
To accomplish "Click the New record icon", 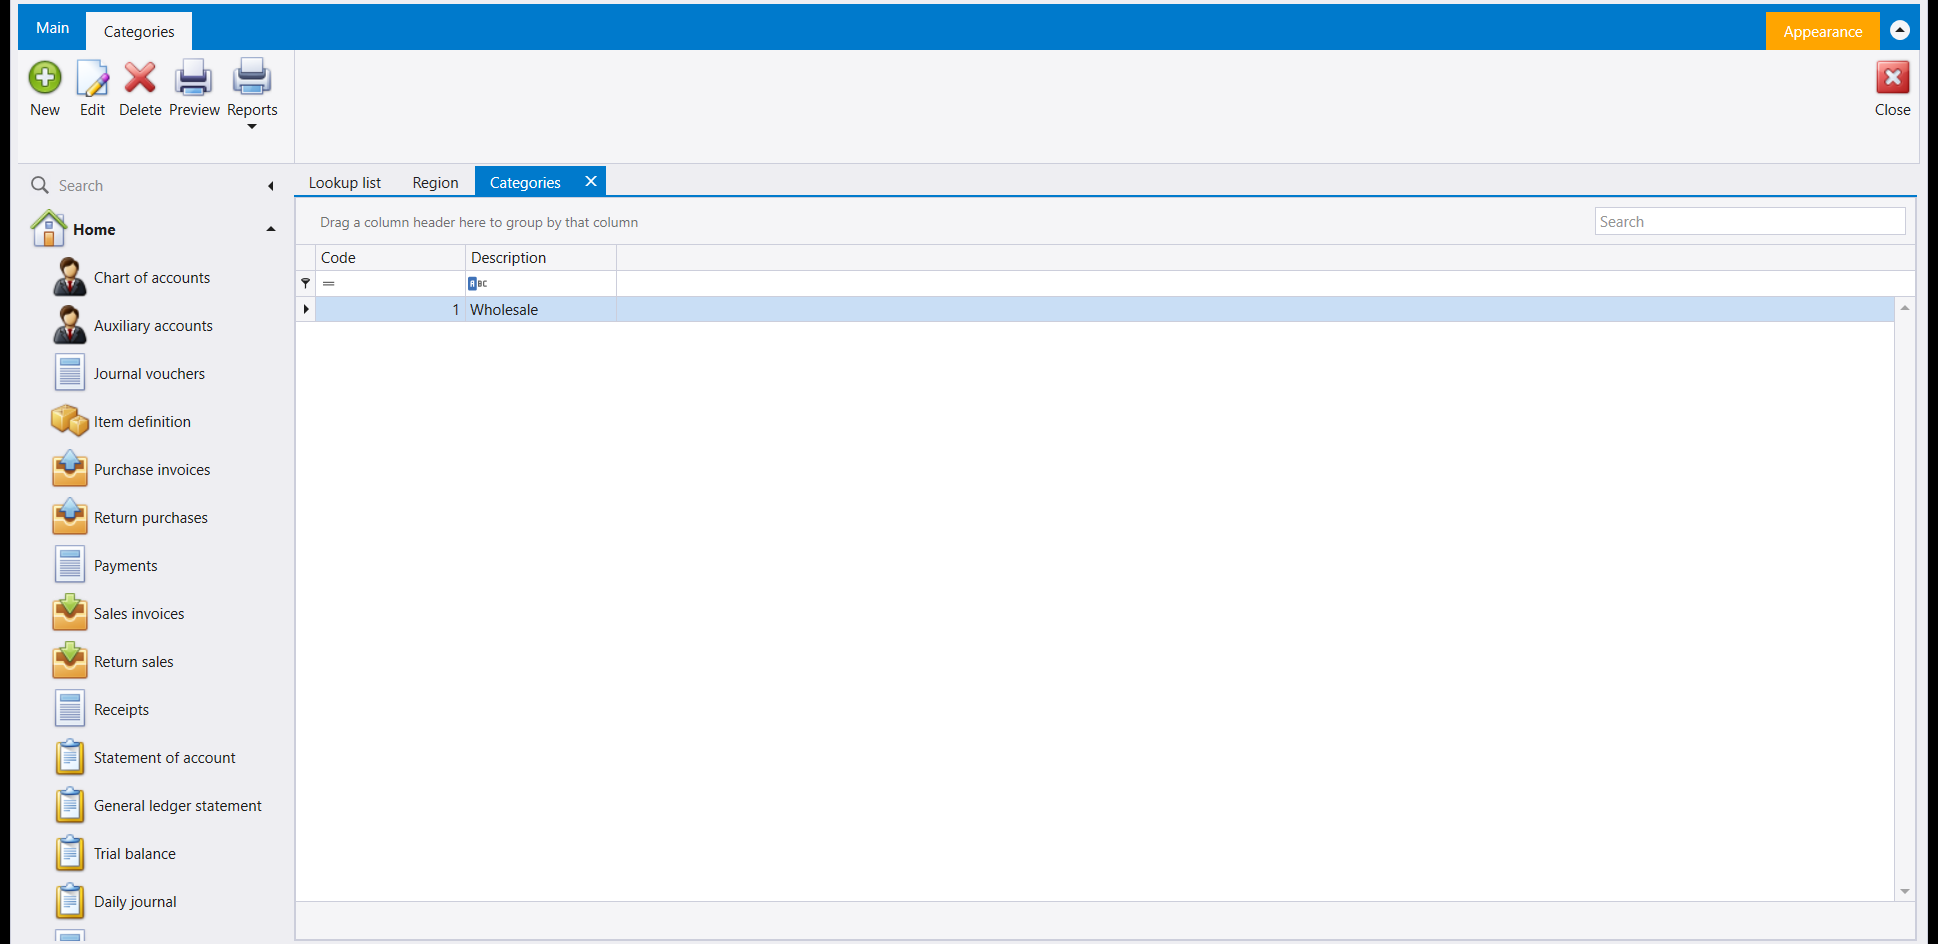I will click(x=45, y=78).
